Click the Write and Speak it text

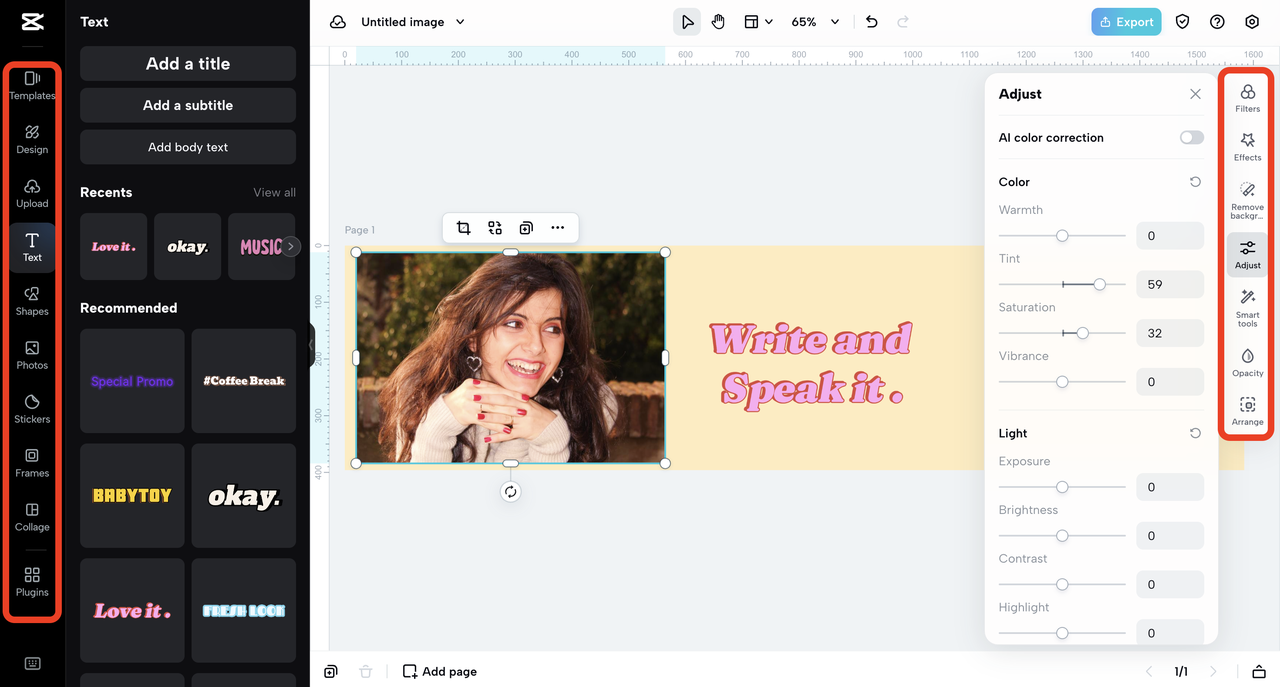[811, 365]
